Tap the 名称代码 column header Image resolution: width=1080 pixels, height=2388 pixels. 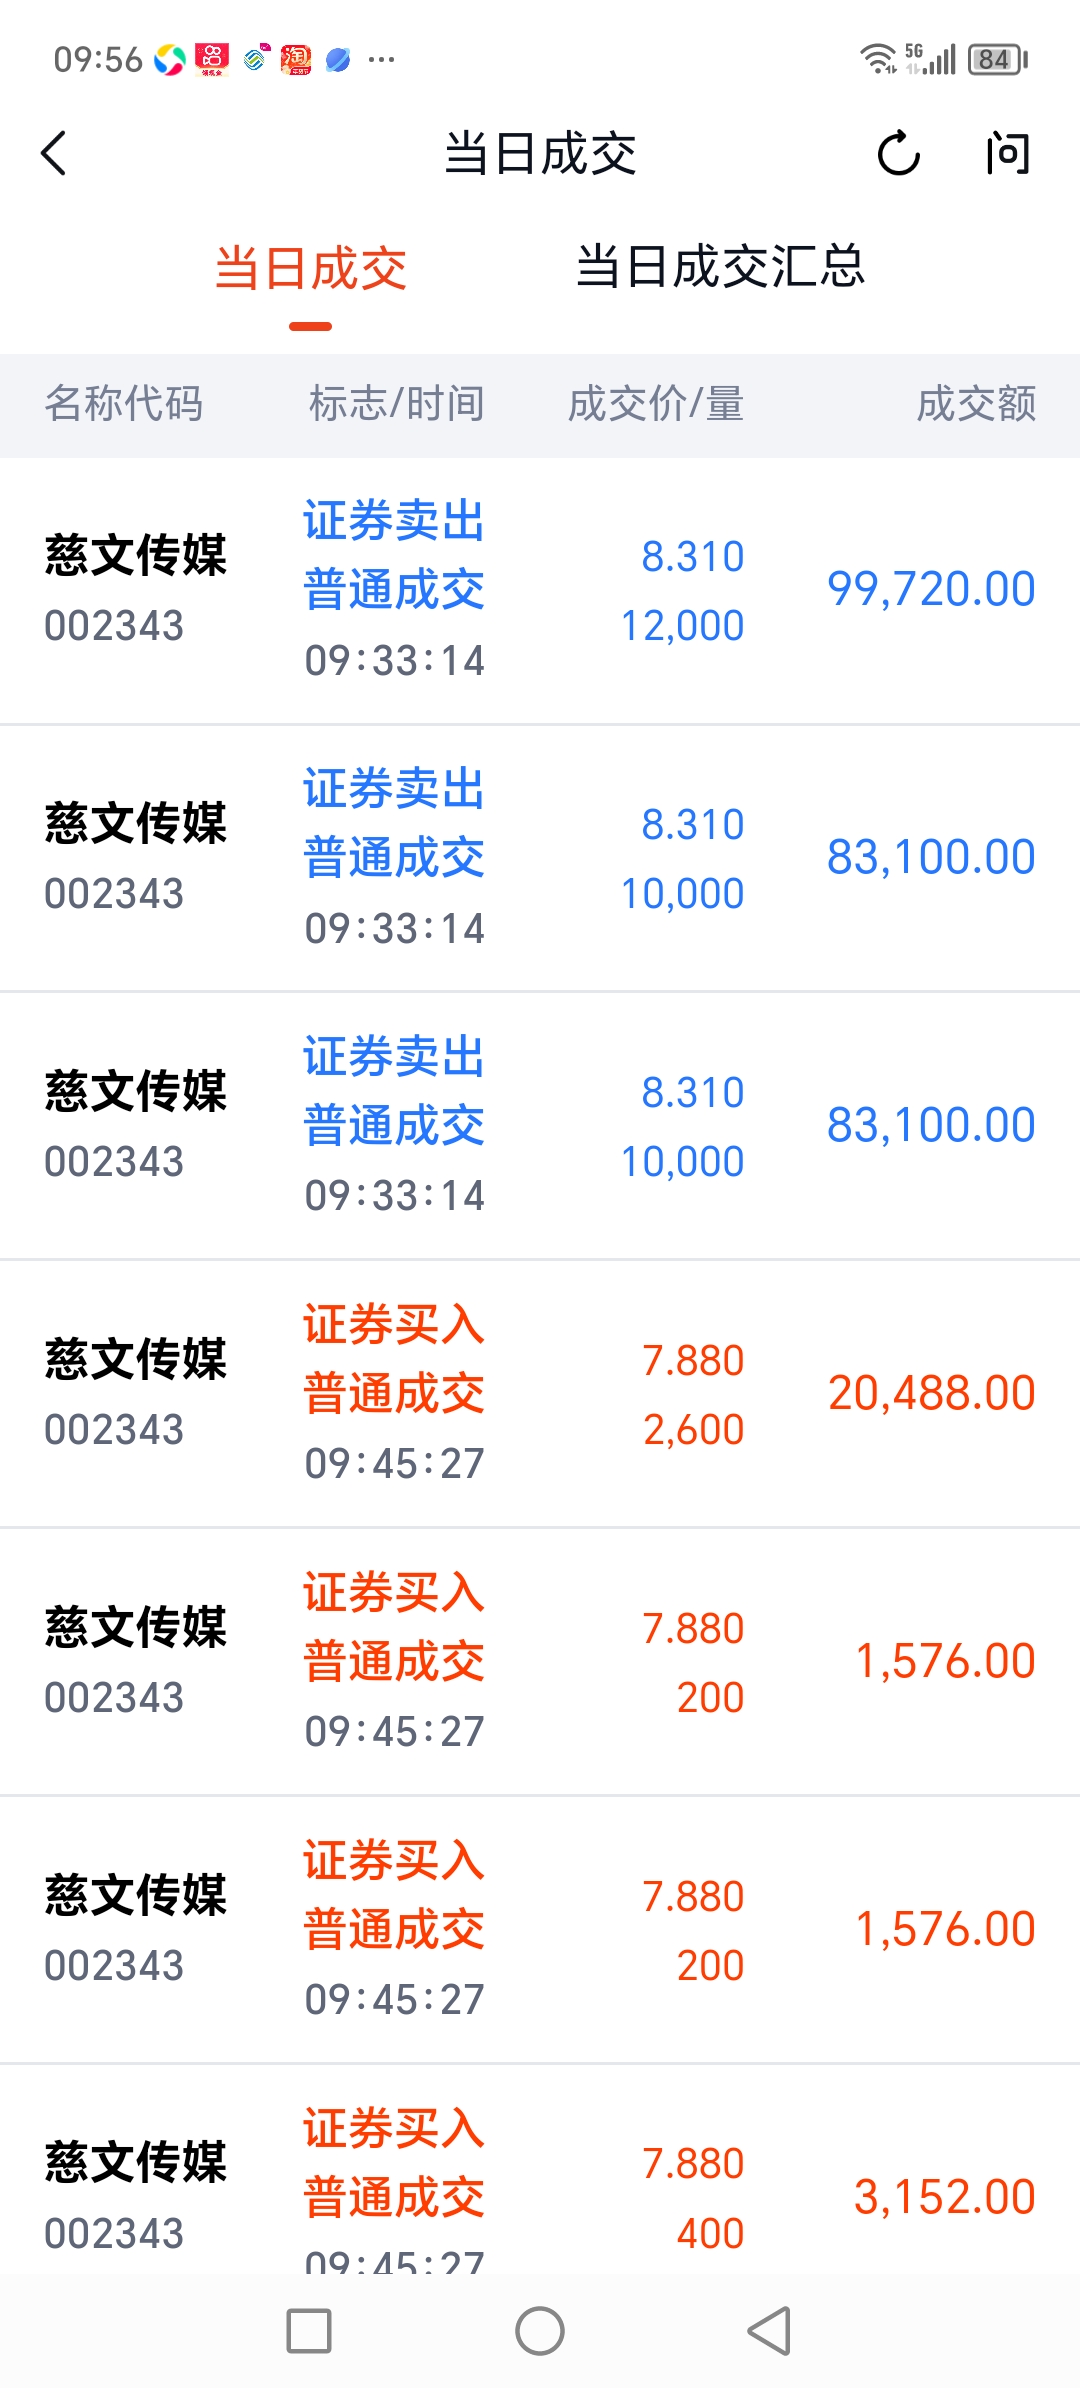(124, 405)
